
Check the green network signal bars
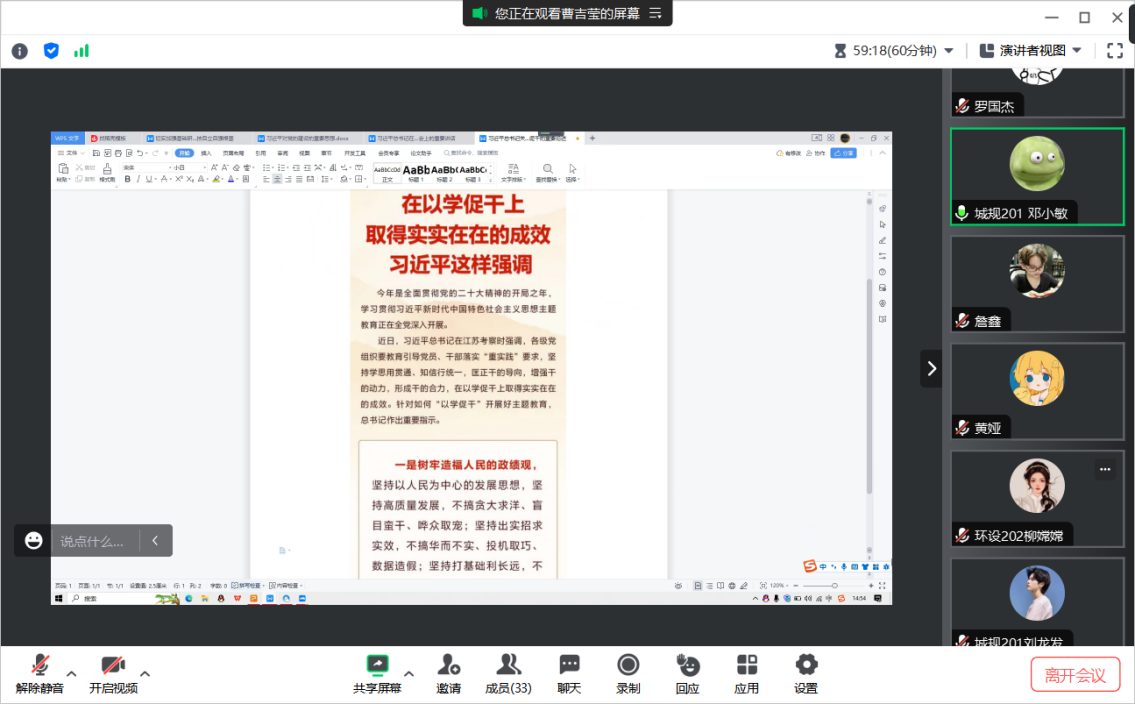(x=82, y=51)
